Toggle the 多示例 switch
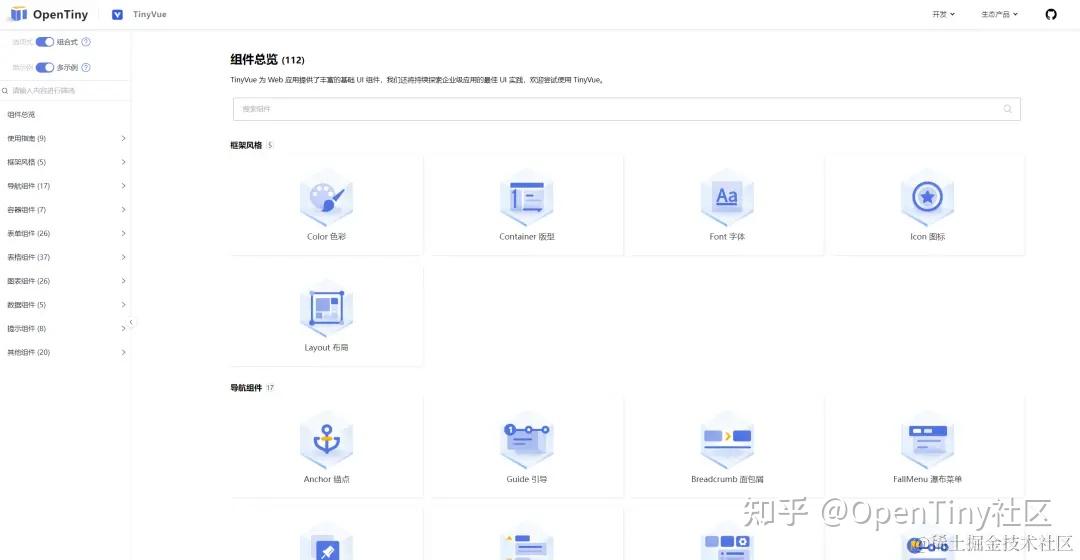 point(45,68)
